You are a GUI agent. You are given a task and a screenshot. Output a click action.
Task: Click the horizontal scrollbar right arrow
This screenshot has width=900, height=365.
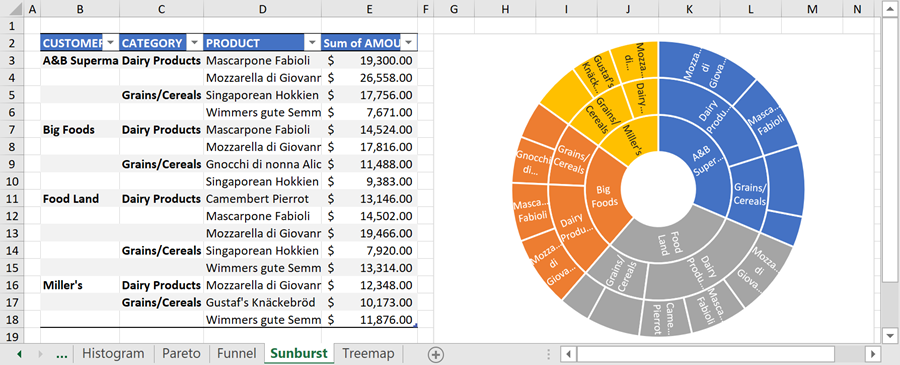tap(872, 354)
